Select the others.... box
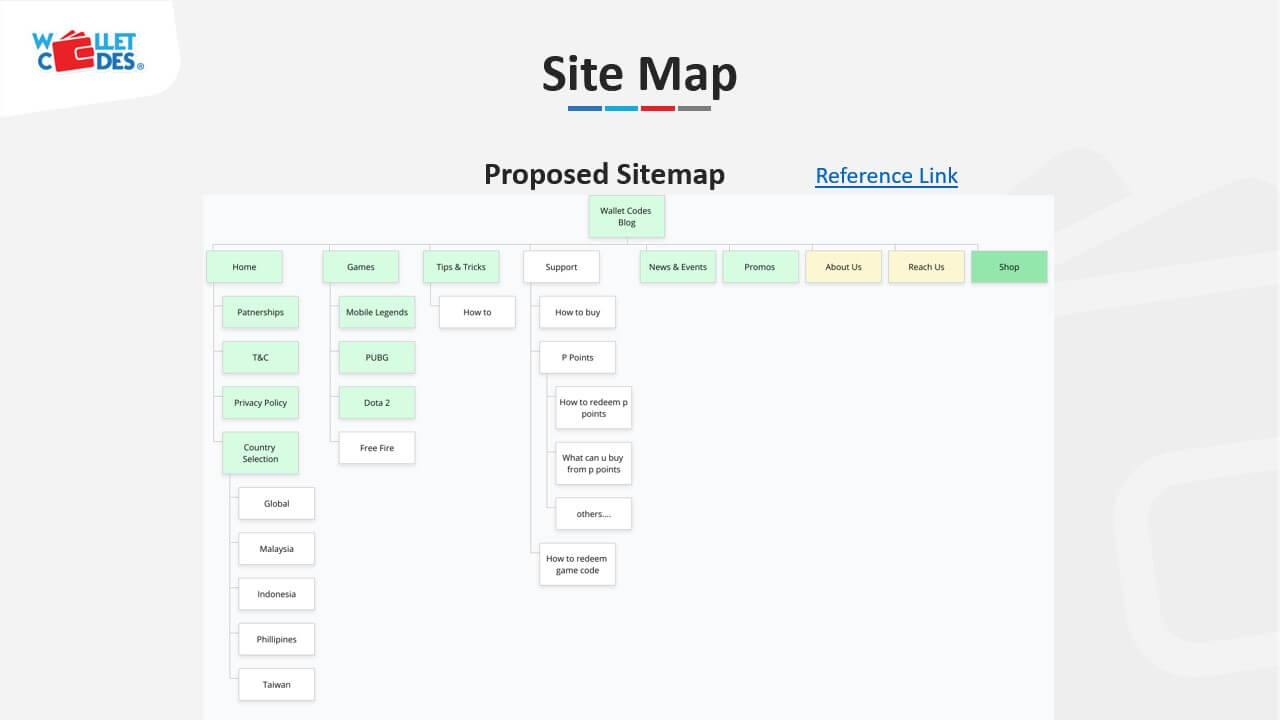The image size is (1280, 720). click(x=594, y=514)
